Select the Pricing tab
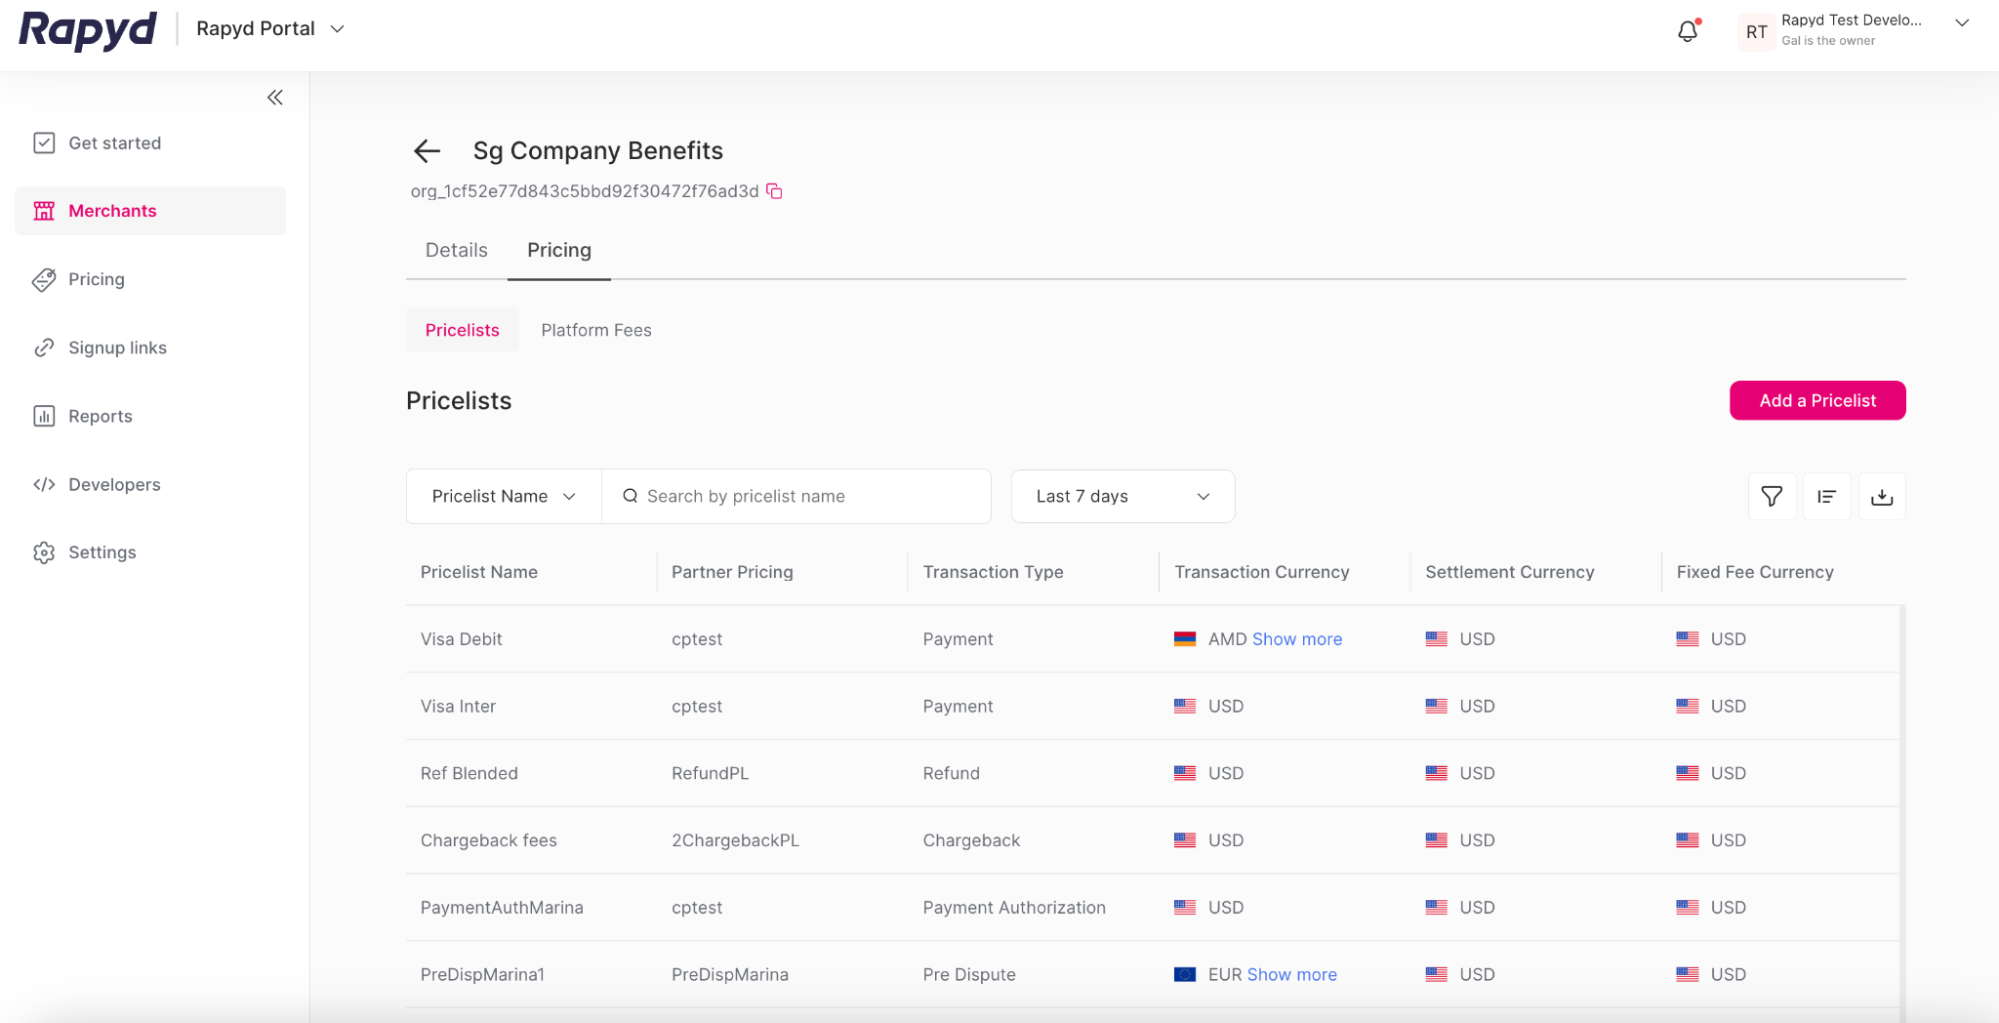Screen dimensions: 1999x1023 tap(559, 250)
